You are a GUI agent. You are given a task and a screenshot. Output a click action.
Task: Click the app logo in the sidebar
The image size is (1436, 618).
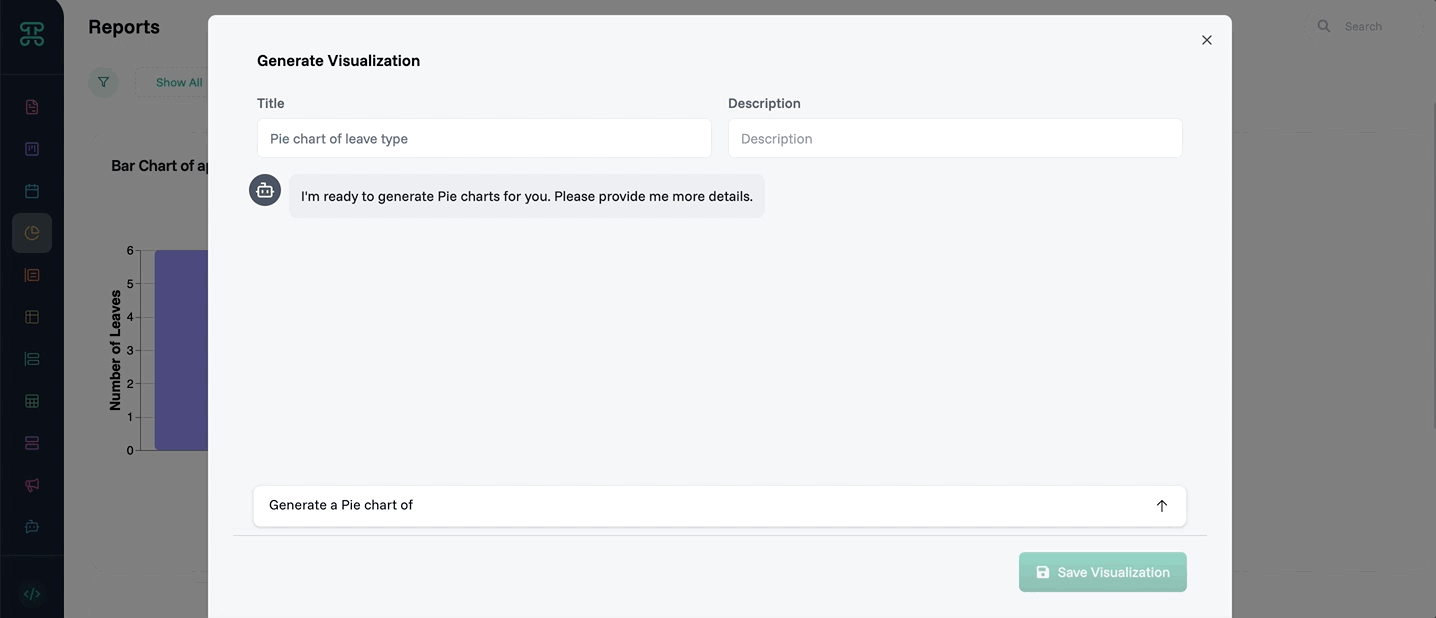(x=32, y=34)
